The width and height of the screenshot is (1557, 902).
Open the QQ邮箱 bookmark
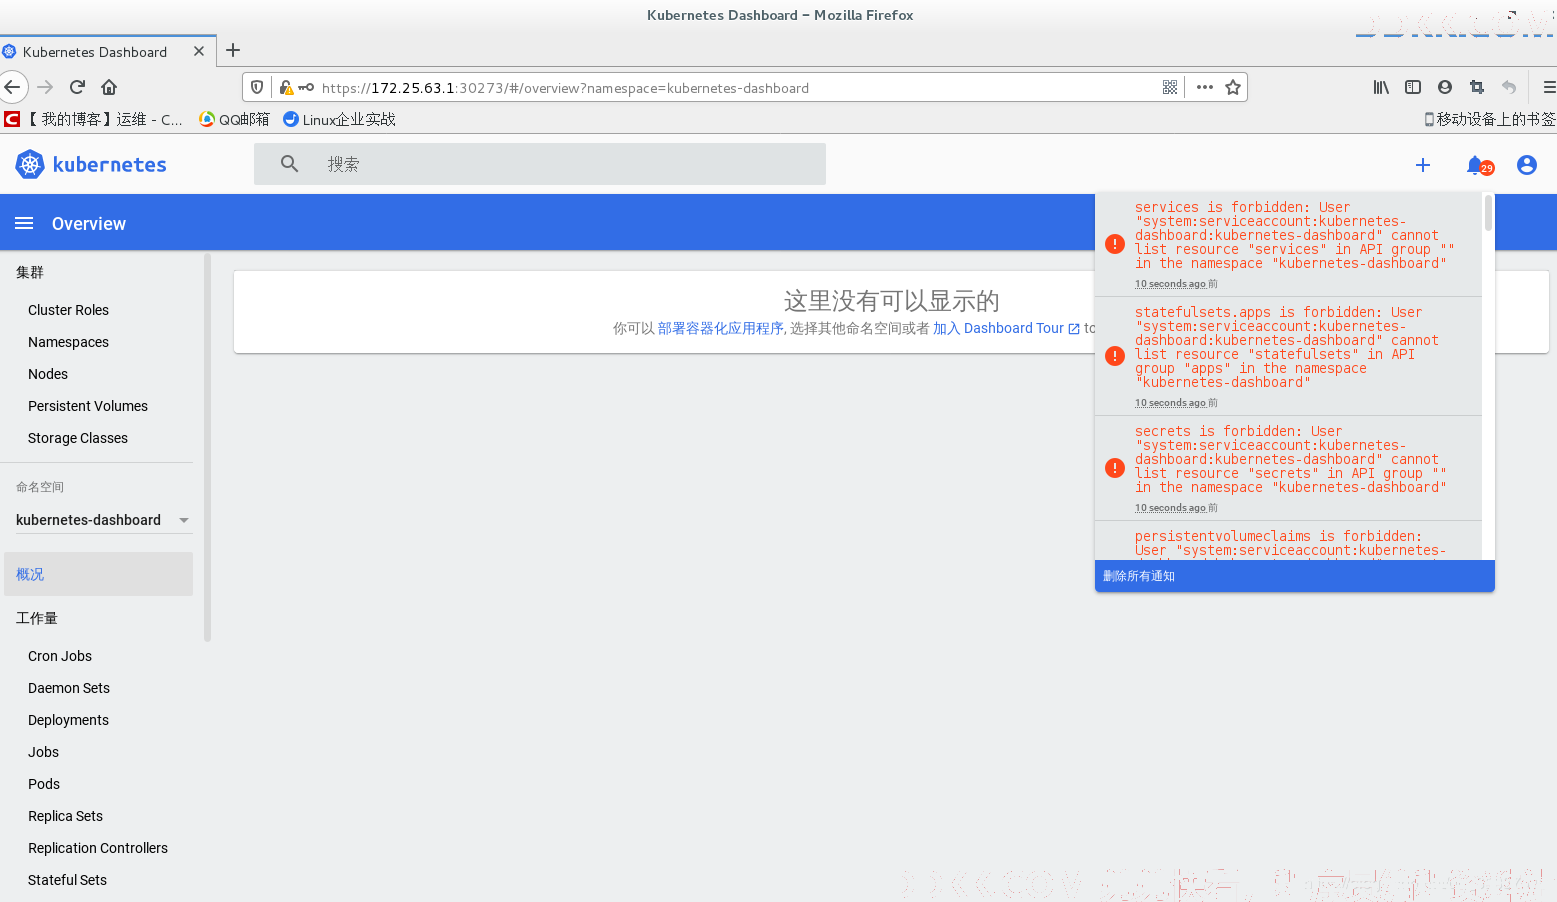[x=235, y=119]
